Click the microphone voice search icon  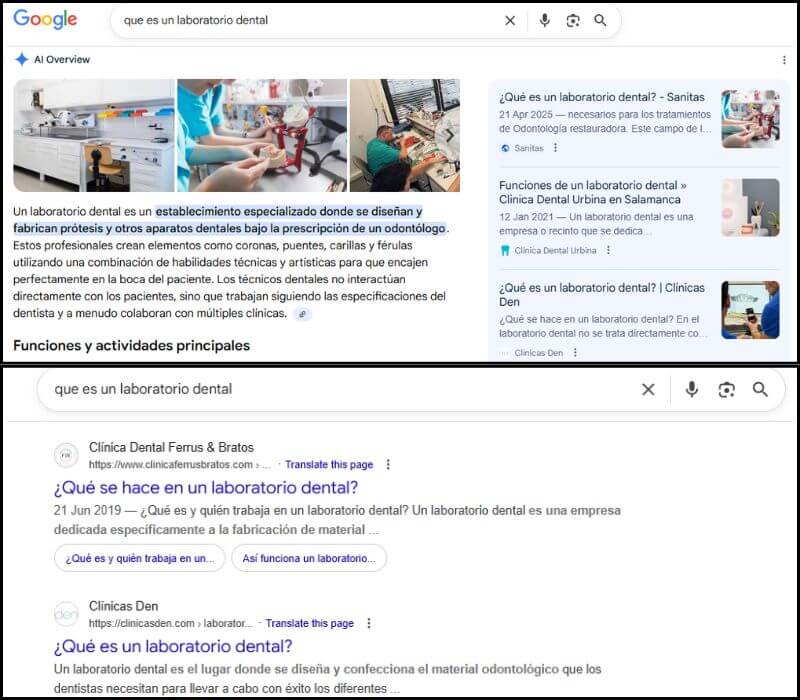(x=544, y=20)
